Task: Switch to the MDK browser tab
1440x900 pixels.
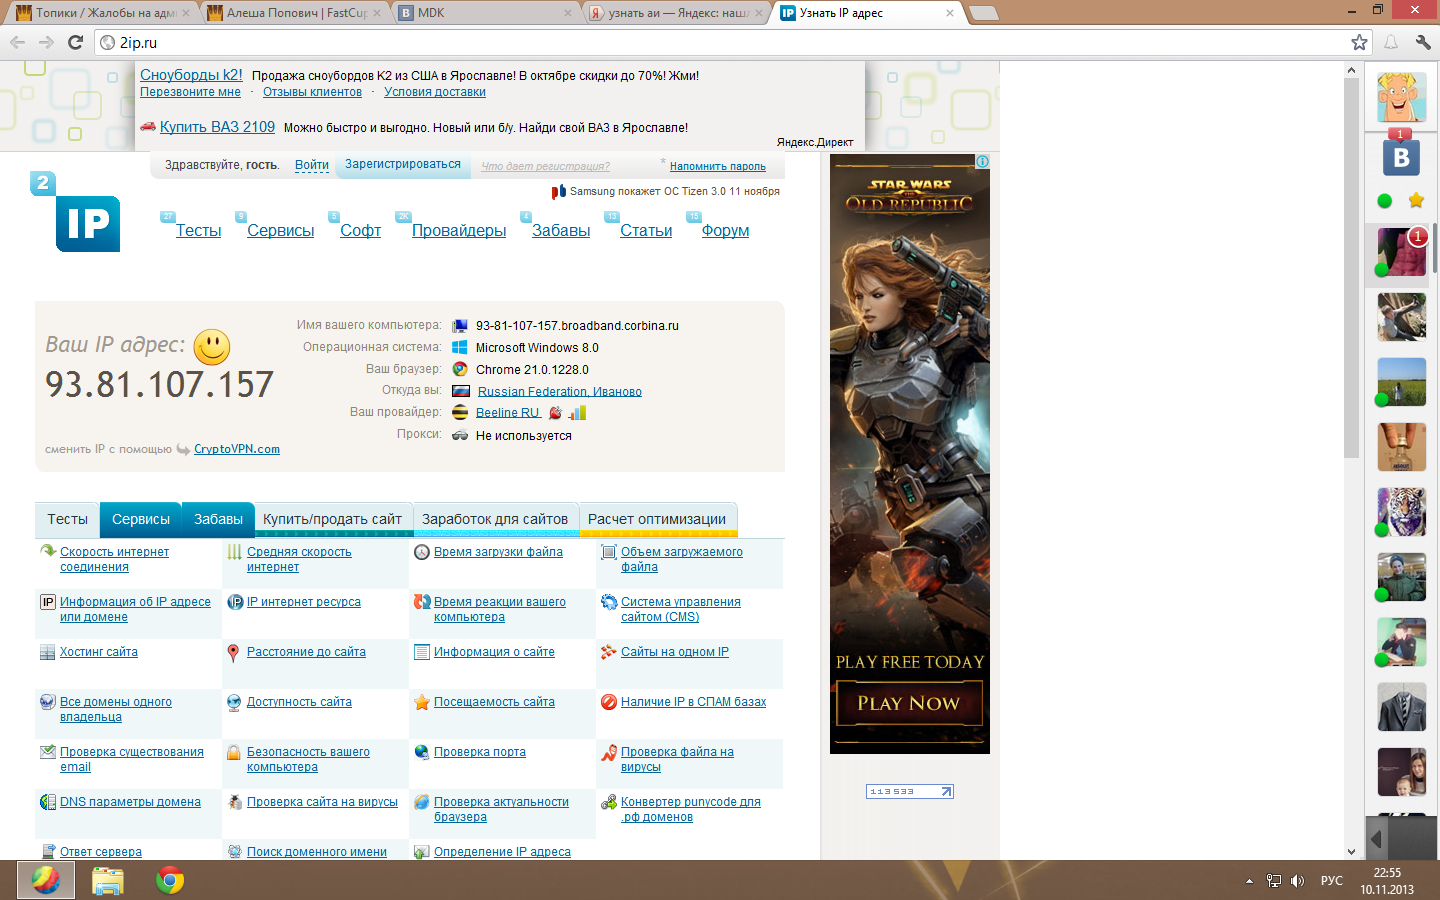Action: (485, 13)
